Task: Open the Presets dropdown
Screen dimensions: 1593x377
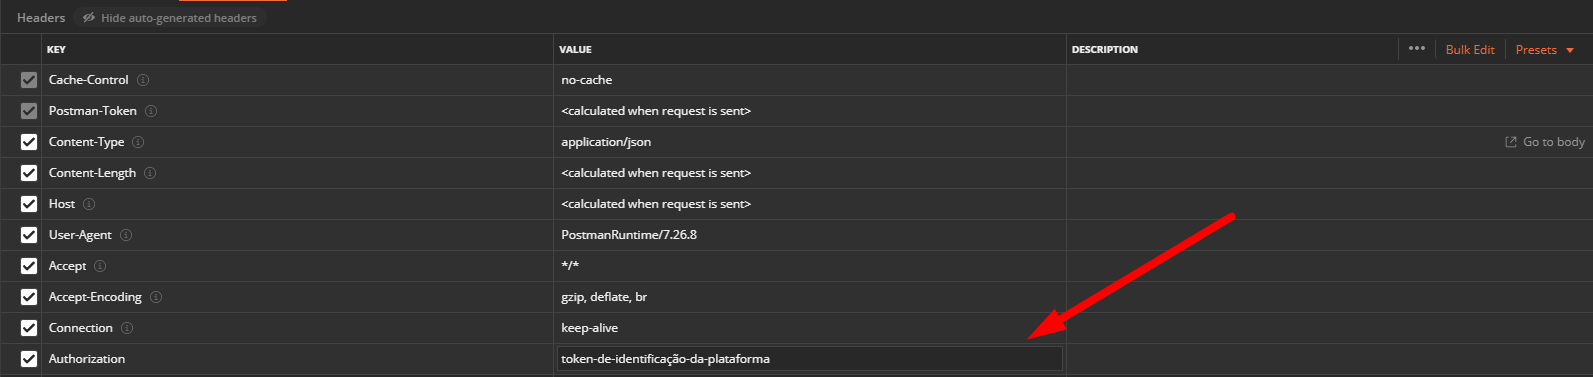Action: (1545, 50)
